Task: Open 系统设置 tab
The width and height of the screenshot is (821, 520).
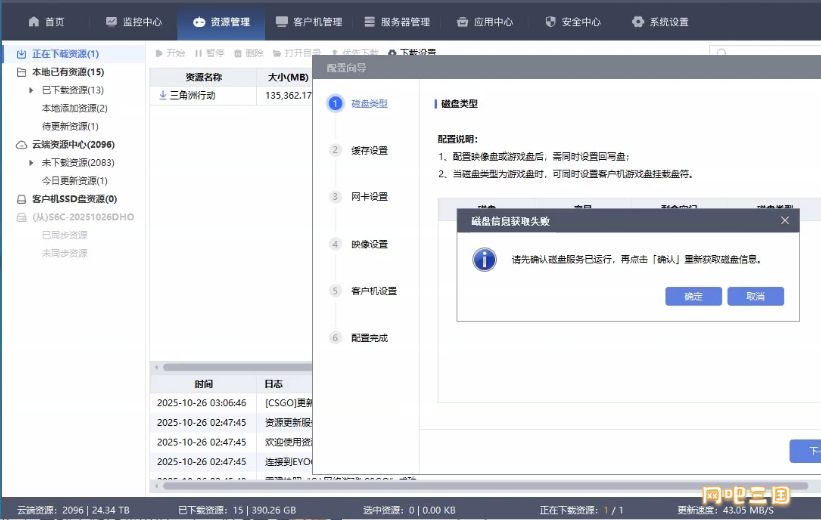Action: pyautogui.click(x=660, y=21)
